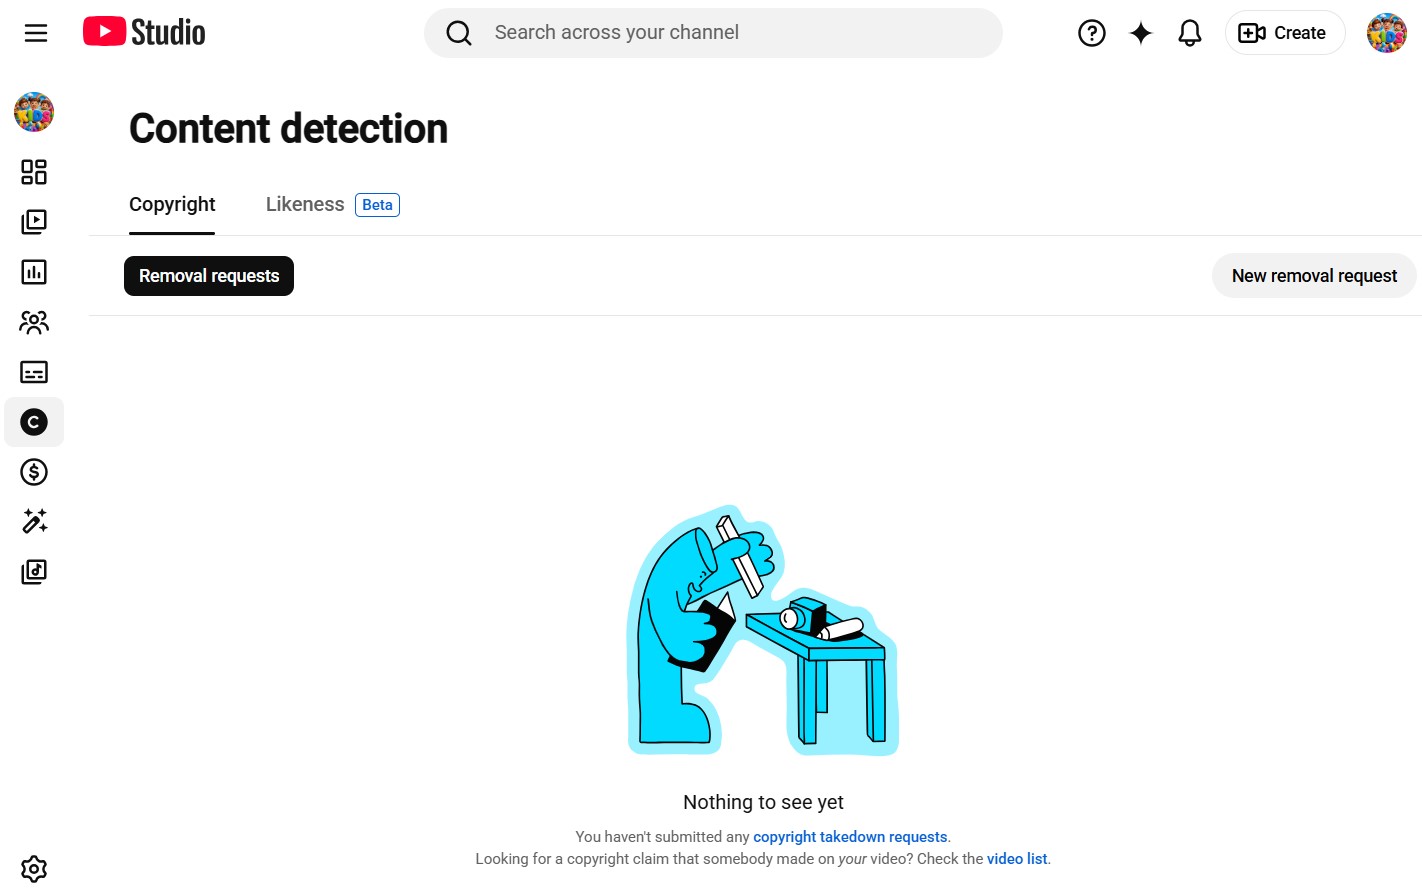Open the hamburger navigation menu

pyautogui.click(x=36, y=33)
